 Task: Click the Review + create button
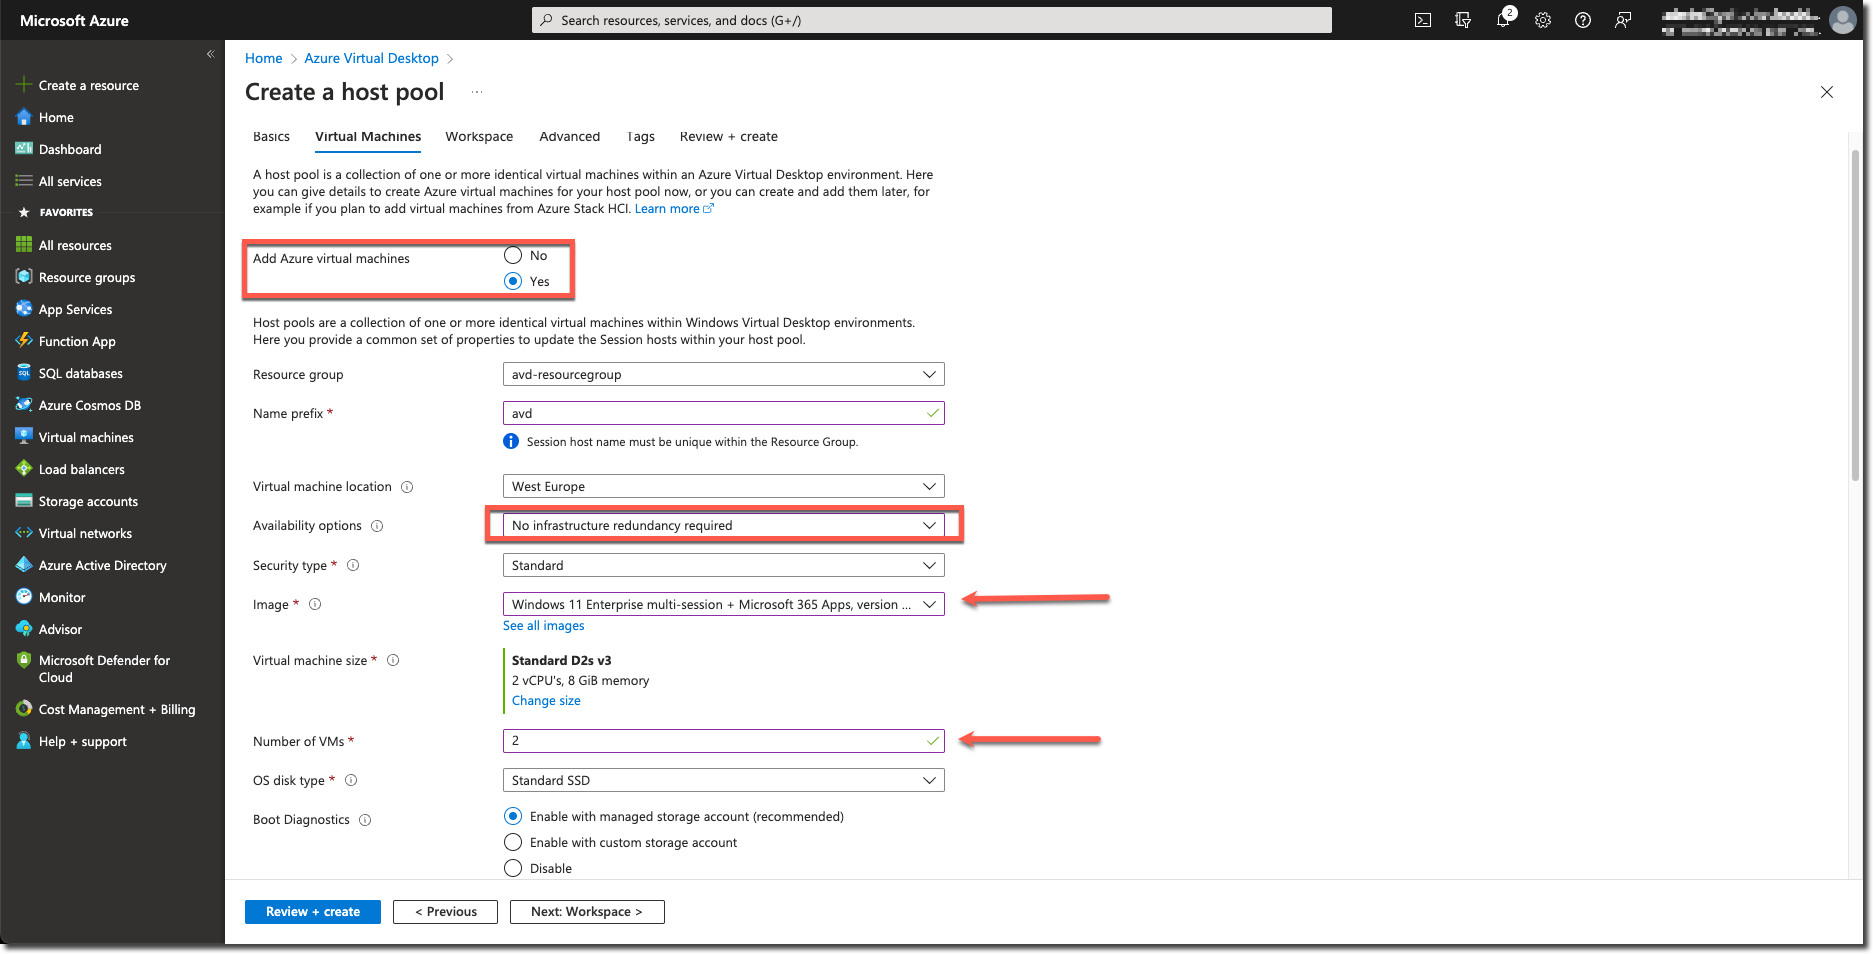click(x=312, y=911)
